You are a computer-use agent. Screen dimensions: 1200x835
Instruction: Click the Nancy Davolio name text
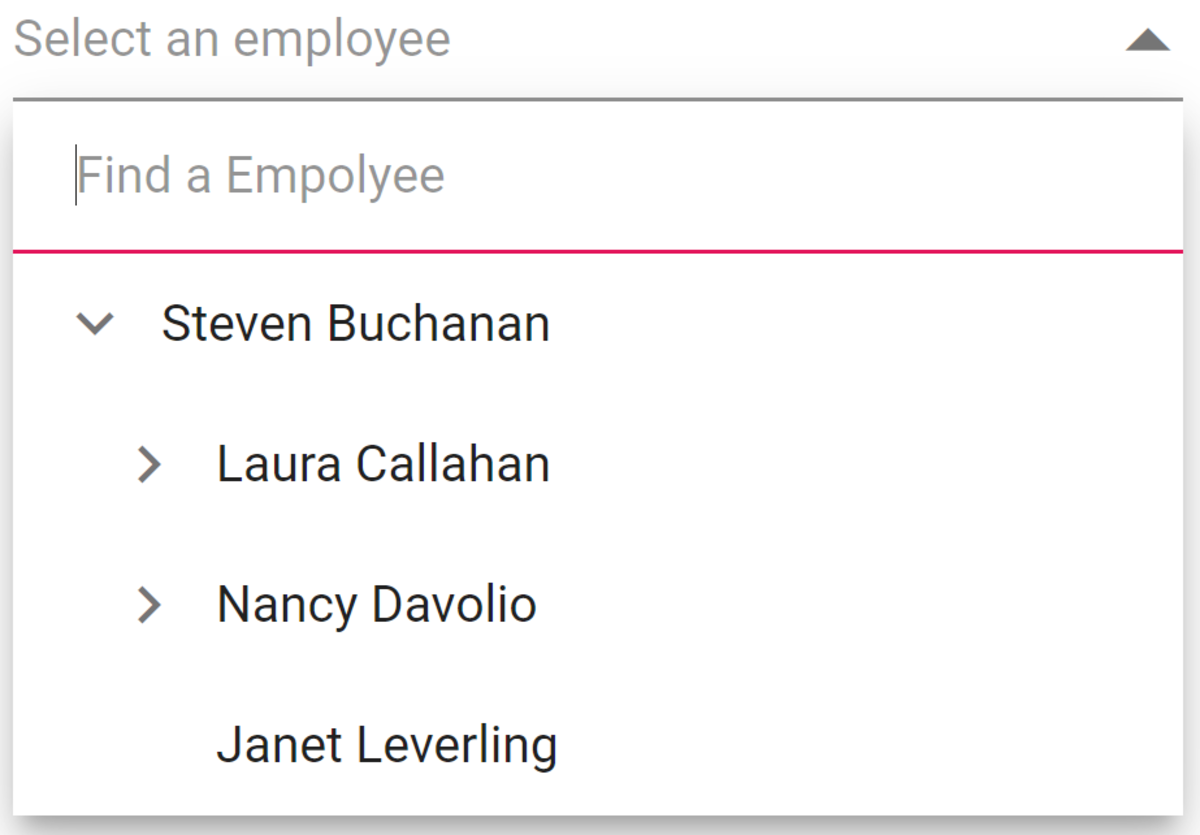click(376, 605)
